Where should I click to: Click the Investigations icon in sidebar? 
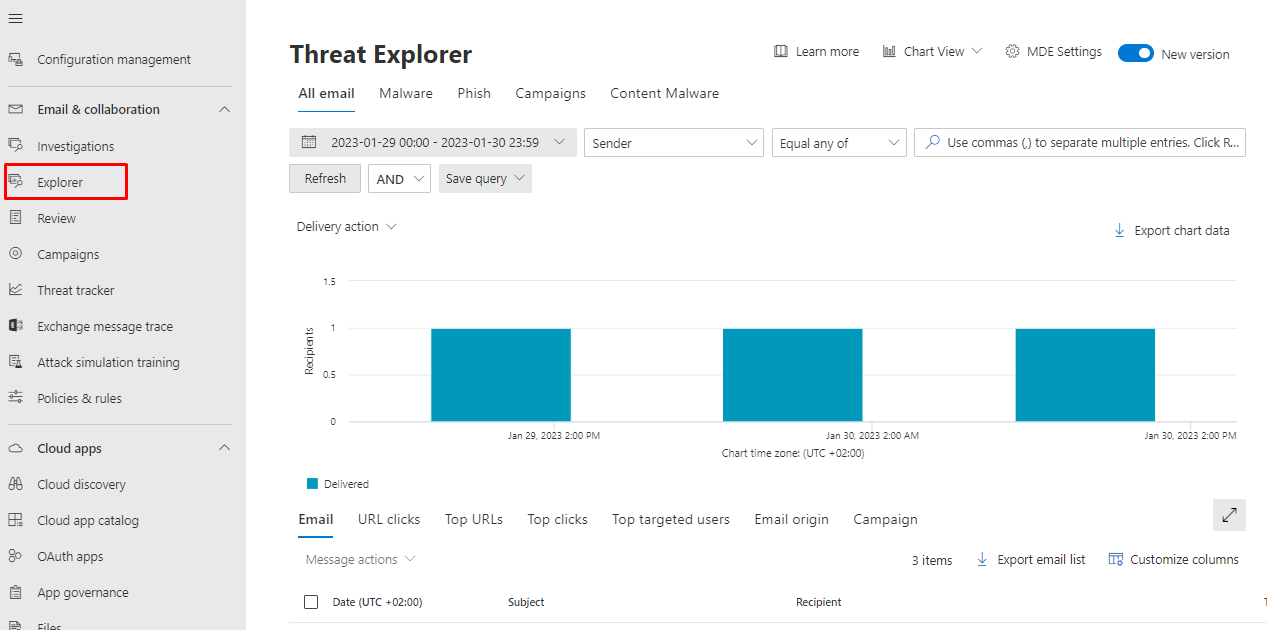(16, 146)
